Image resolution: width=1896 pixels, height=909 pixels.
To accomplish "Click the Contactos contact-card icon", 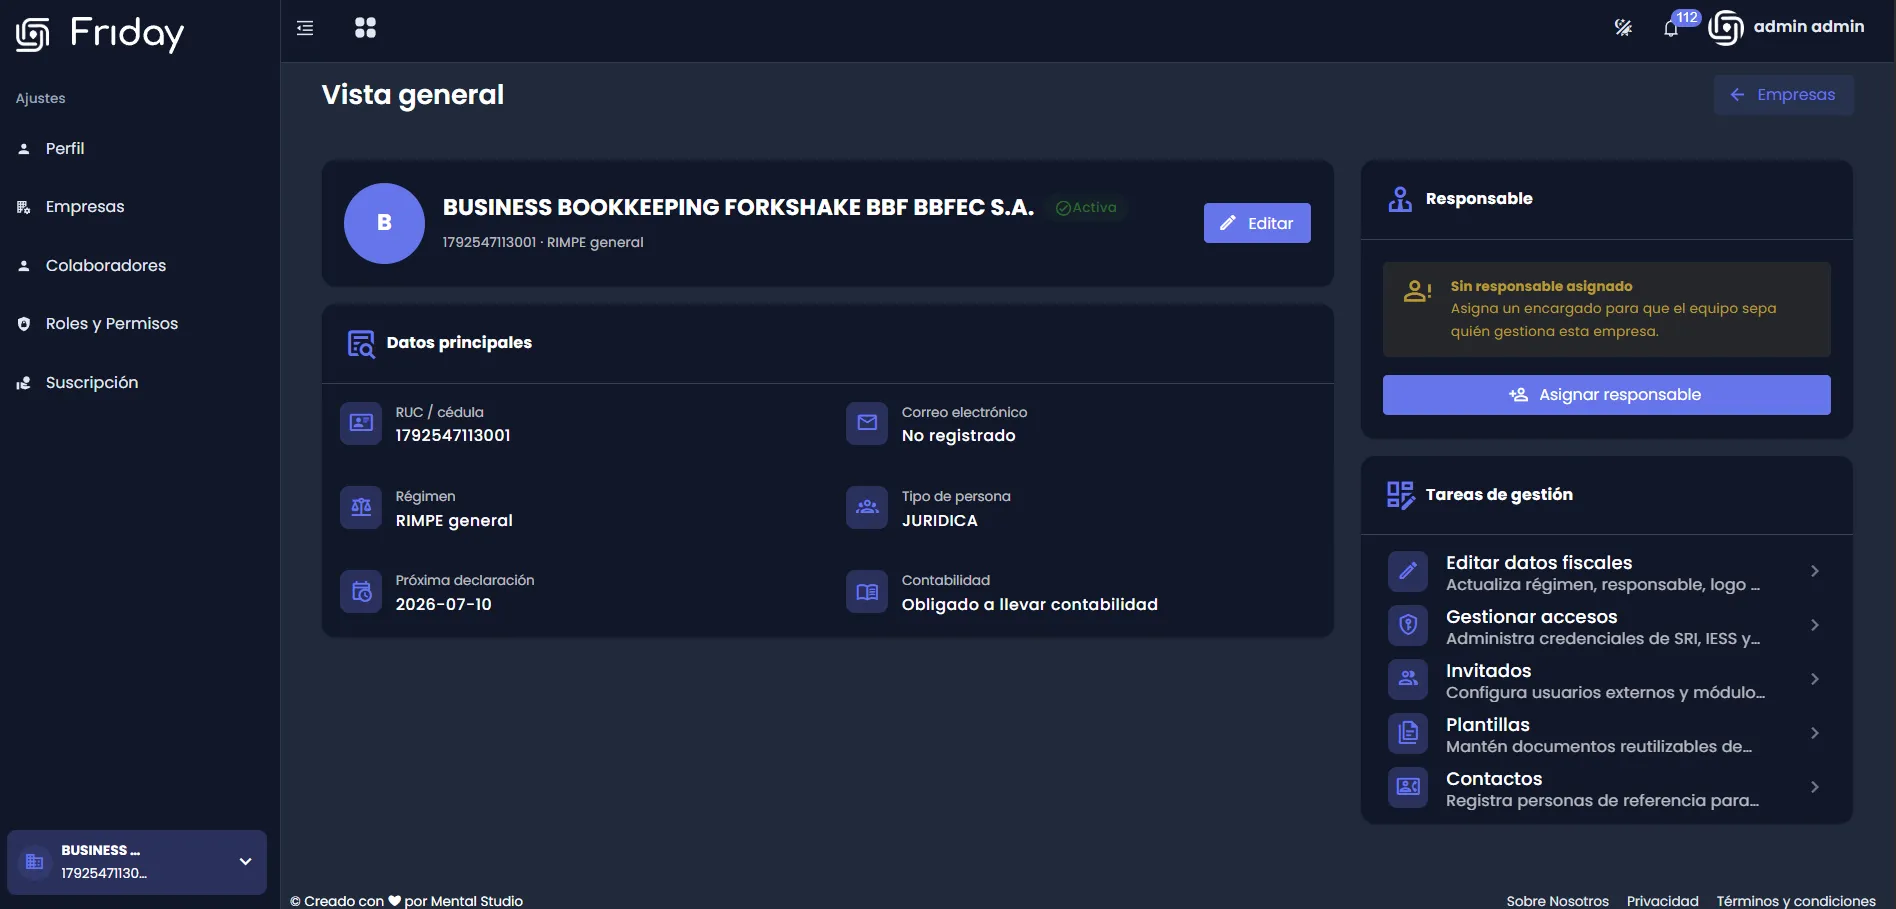I will click(x=1408, y=787).
